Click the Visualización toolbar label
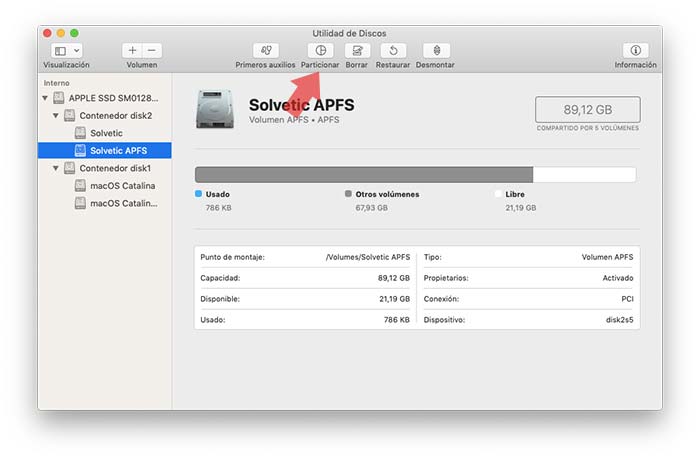 tap(66, 65)
